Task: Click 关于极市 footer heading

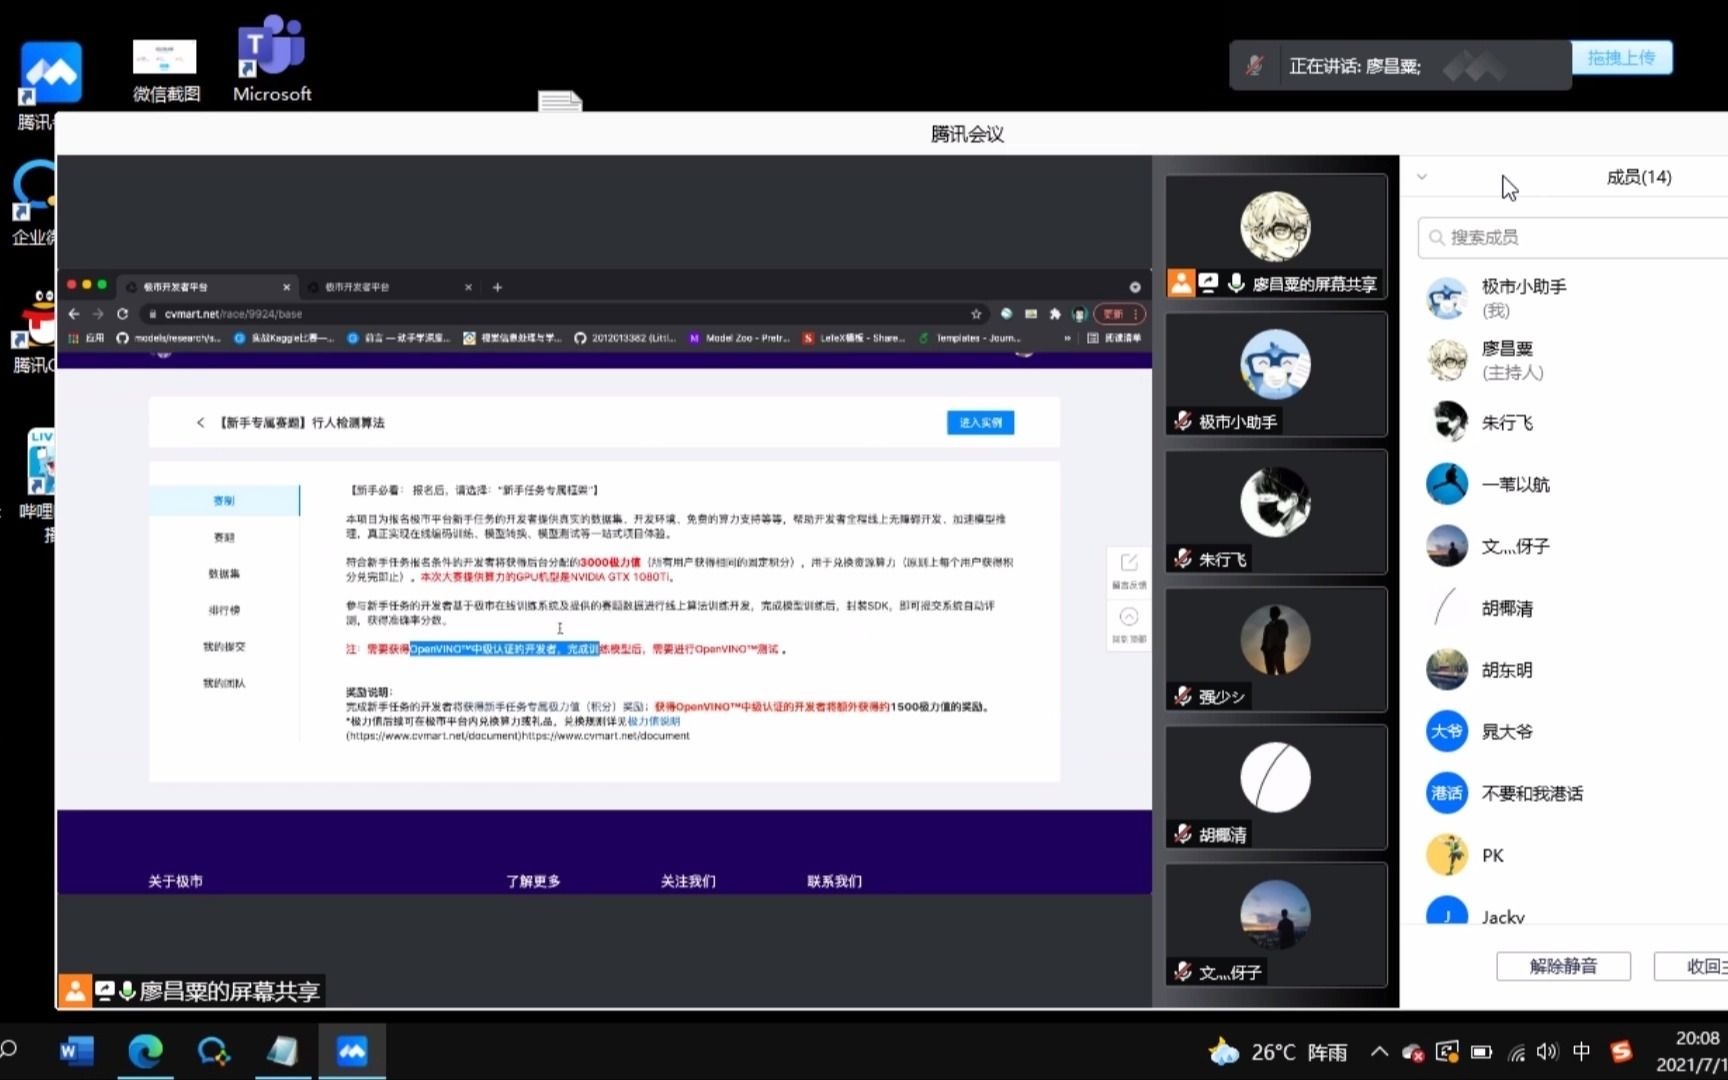Action: point(175,881)
